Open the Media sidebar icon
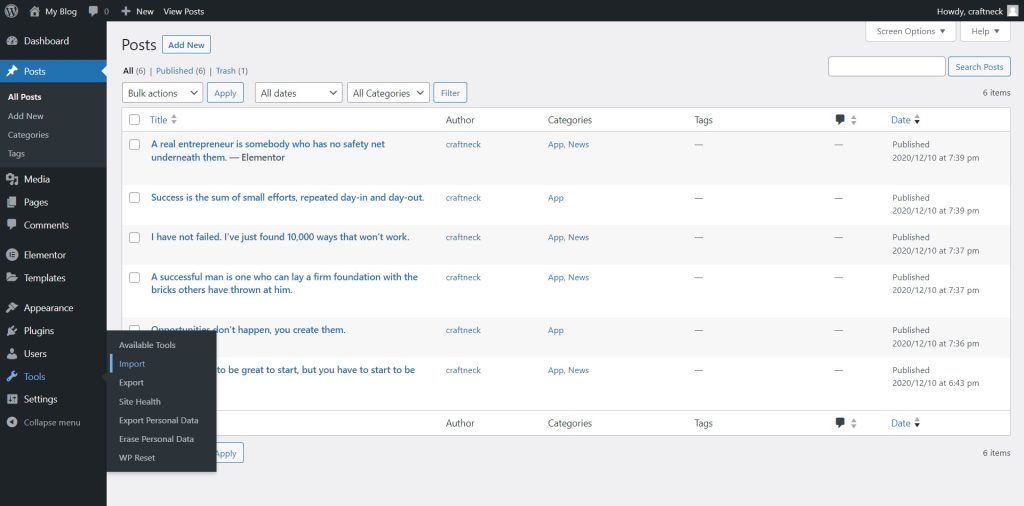This screenshot has height=506, width=1024. (x=12, y=179)
